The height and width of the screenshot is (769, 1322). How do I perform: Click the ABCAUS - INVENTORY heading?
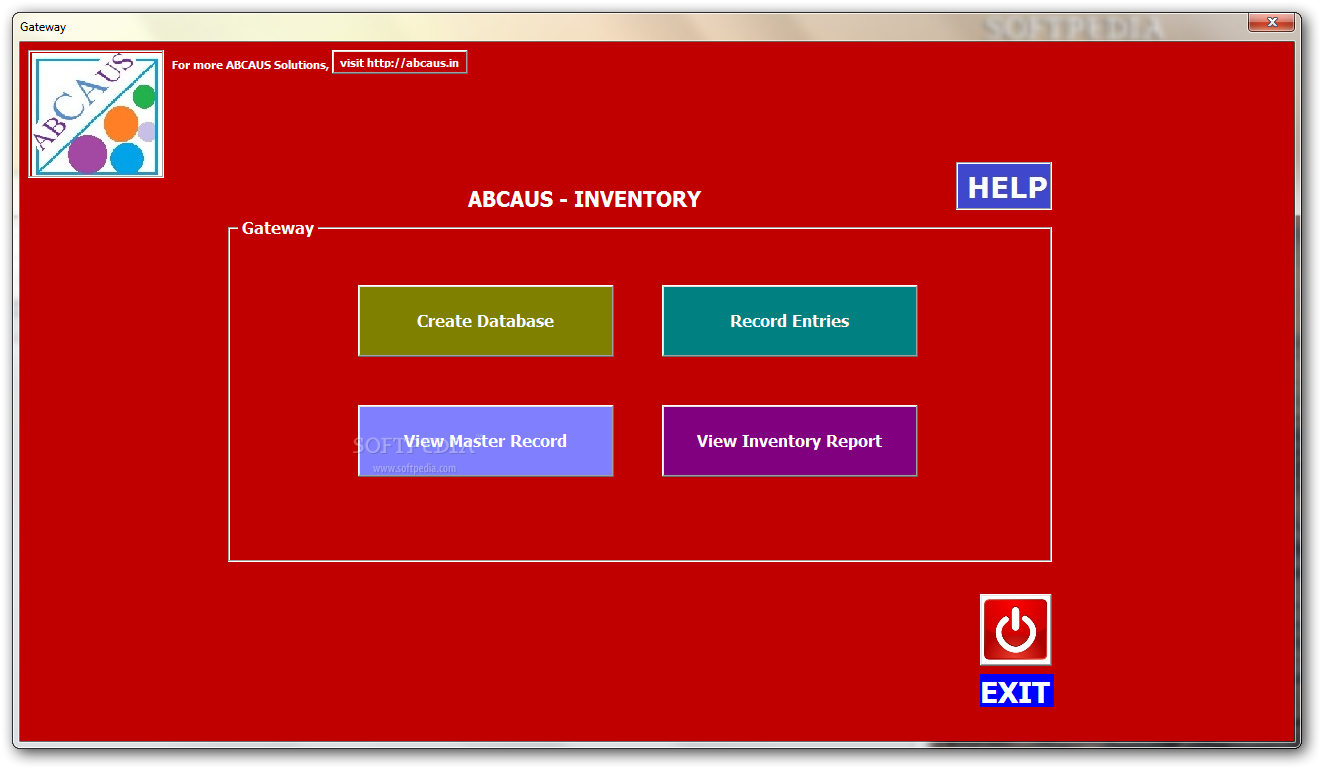584,199
